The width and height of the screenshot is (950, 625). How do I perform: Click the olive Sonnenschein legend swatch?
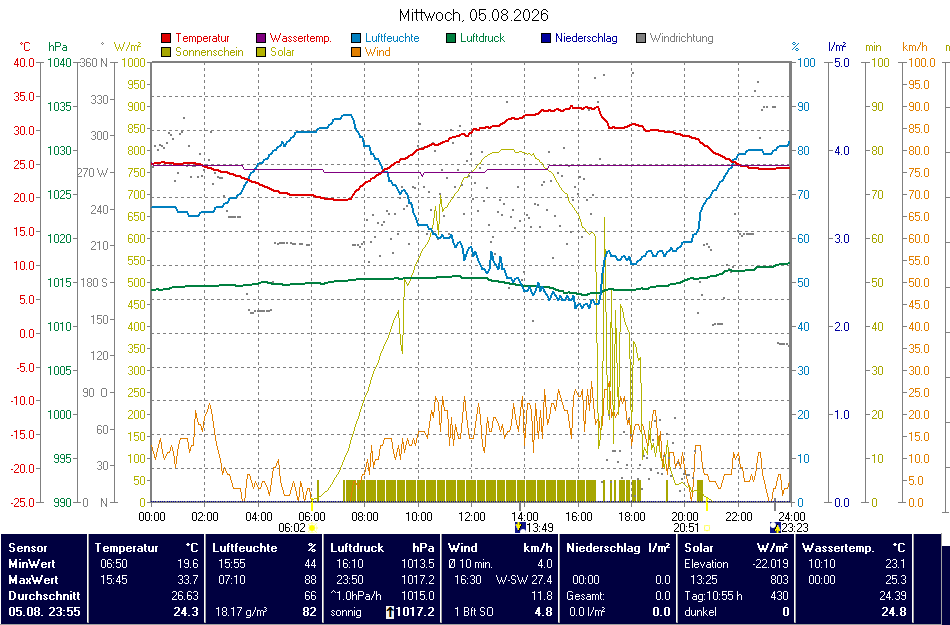[166, 52]
